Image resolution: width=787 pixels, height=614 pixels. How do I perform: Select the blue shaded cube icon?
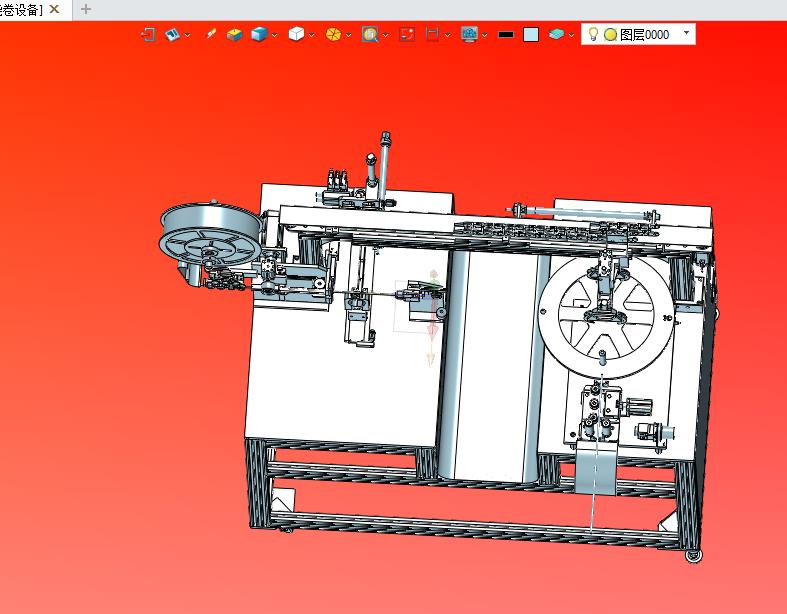(x=259, y=34)
